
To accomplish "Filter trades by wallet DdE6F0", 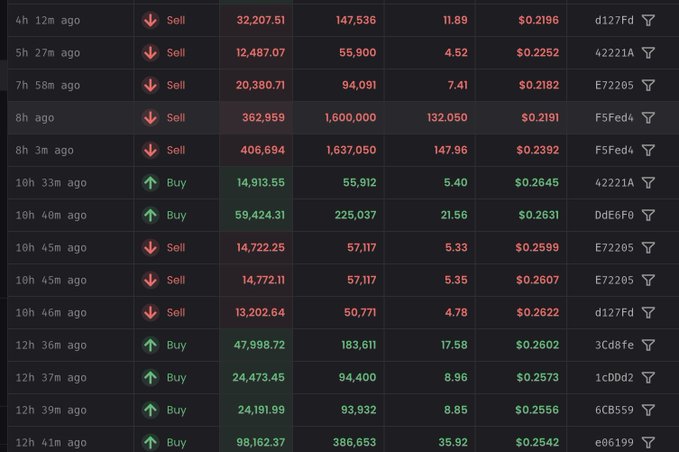I will click(x=648, y=215).
